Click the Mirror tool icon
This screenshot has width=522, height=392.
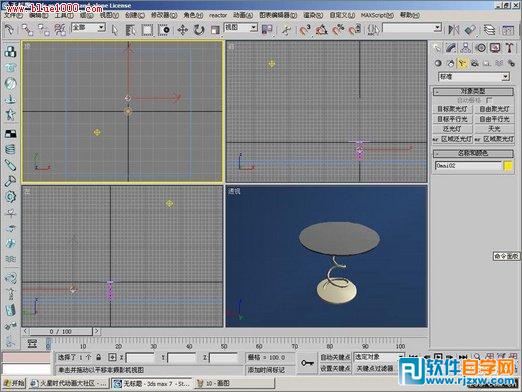point(453,30)
